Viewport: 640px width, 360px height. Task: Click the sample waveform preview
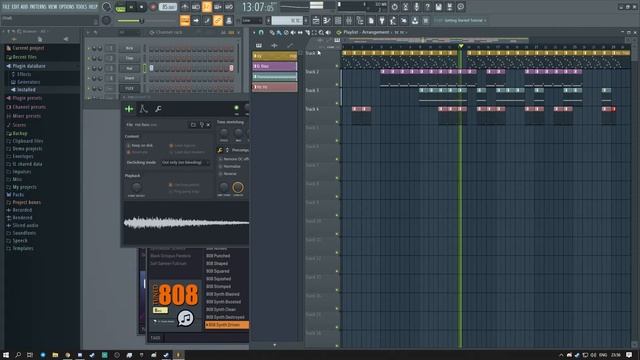click(186, 222)
